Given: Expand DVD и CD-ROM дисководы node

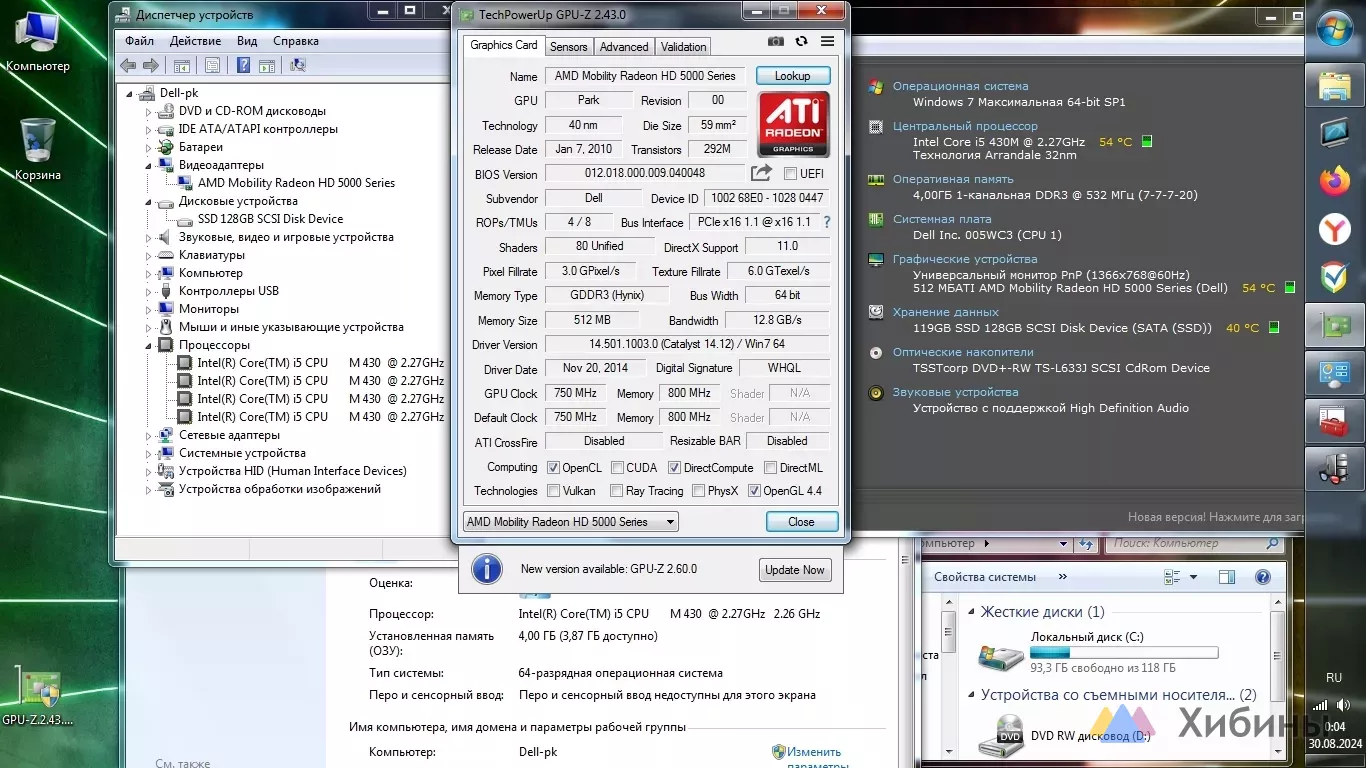Looking at the screenshot, I should (149, 111).
